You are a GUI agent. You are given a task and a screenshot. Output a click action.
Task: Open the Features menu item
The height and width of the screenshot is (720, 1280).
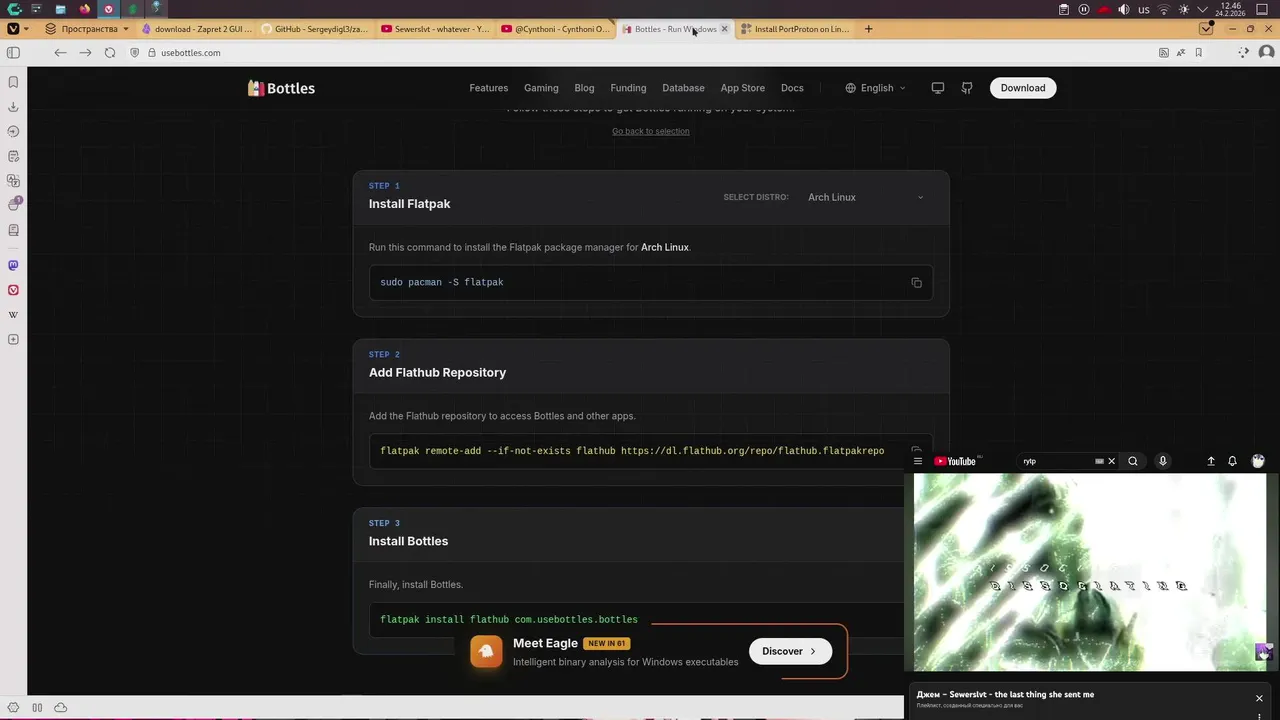point(489,88)
